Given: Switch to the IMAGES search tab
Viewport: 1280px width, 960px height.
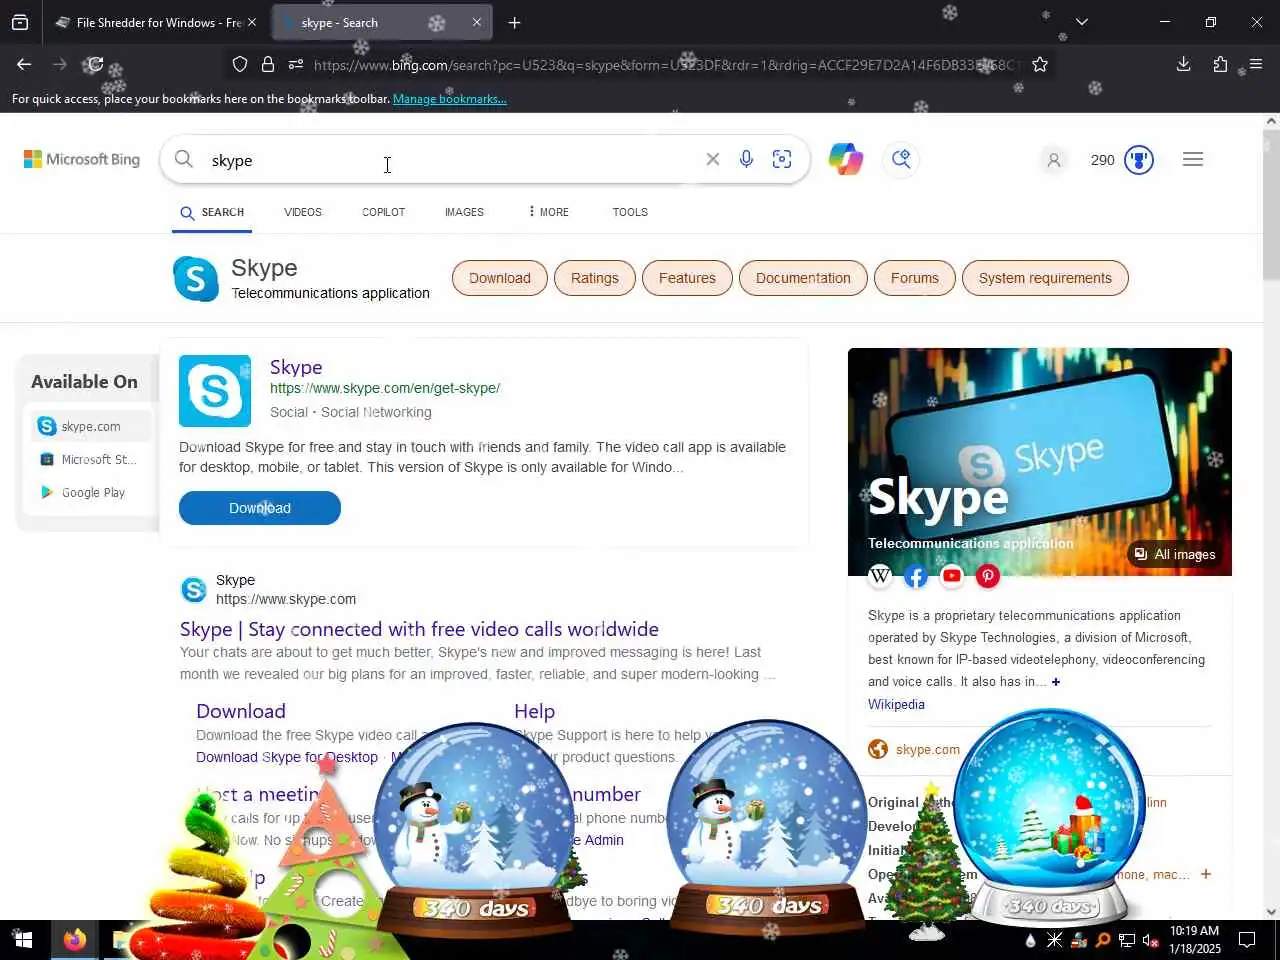Looking at the screenshot, I should click(x=464, y=212).
